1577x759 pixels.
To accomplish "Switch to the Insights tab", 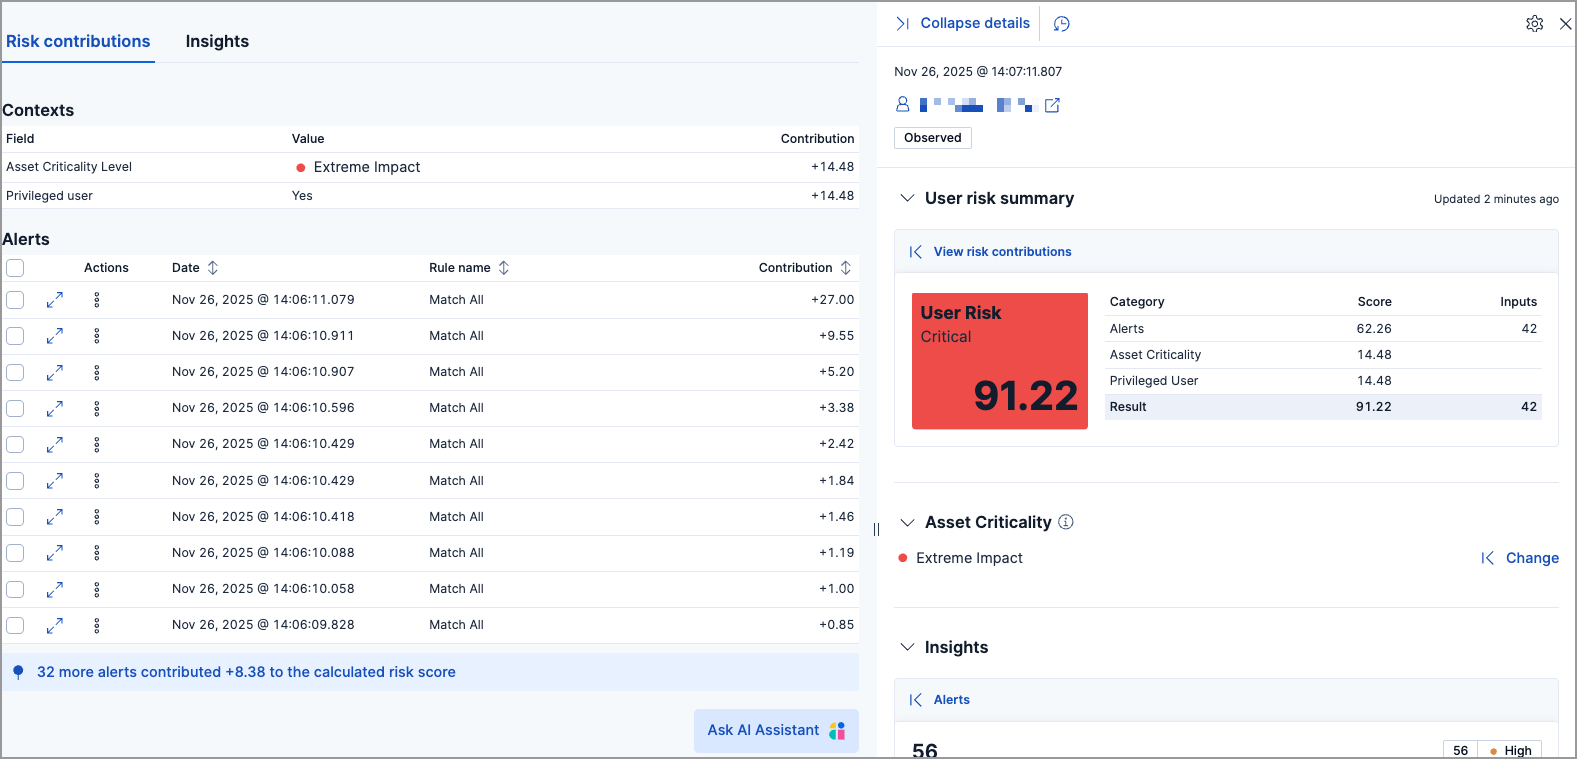I will pyautogui.click(x=217, y=41).
